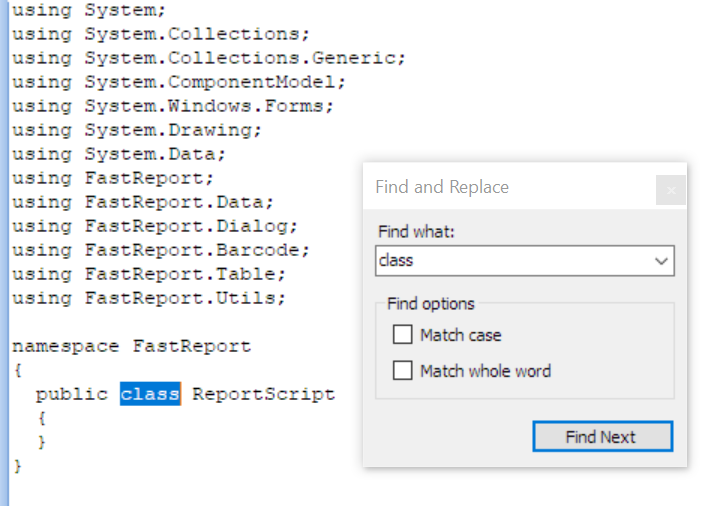
Task: Click the using FastReport.Barcode line
Action: (161, 250)
